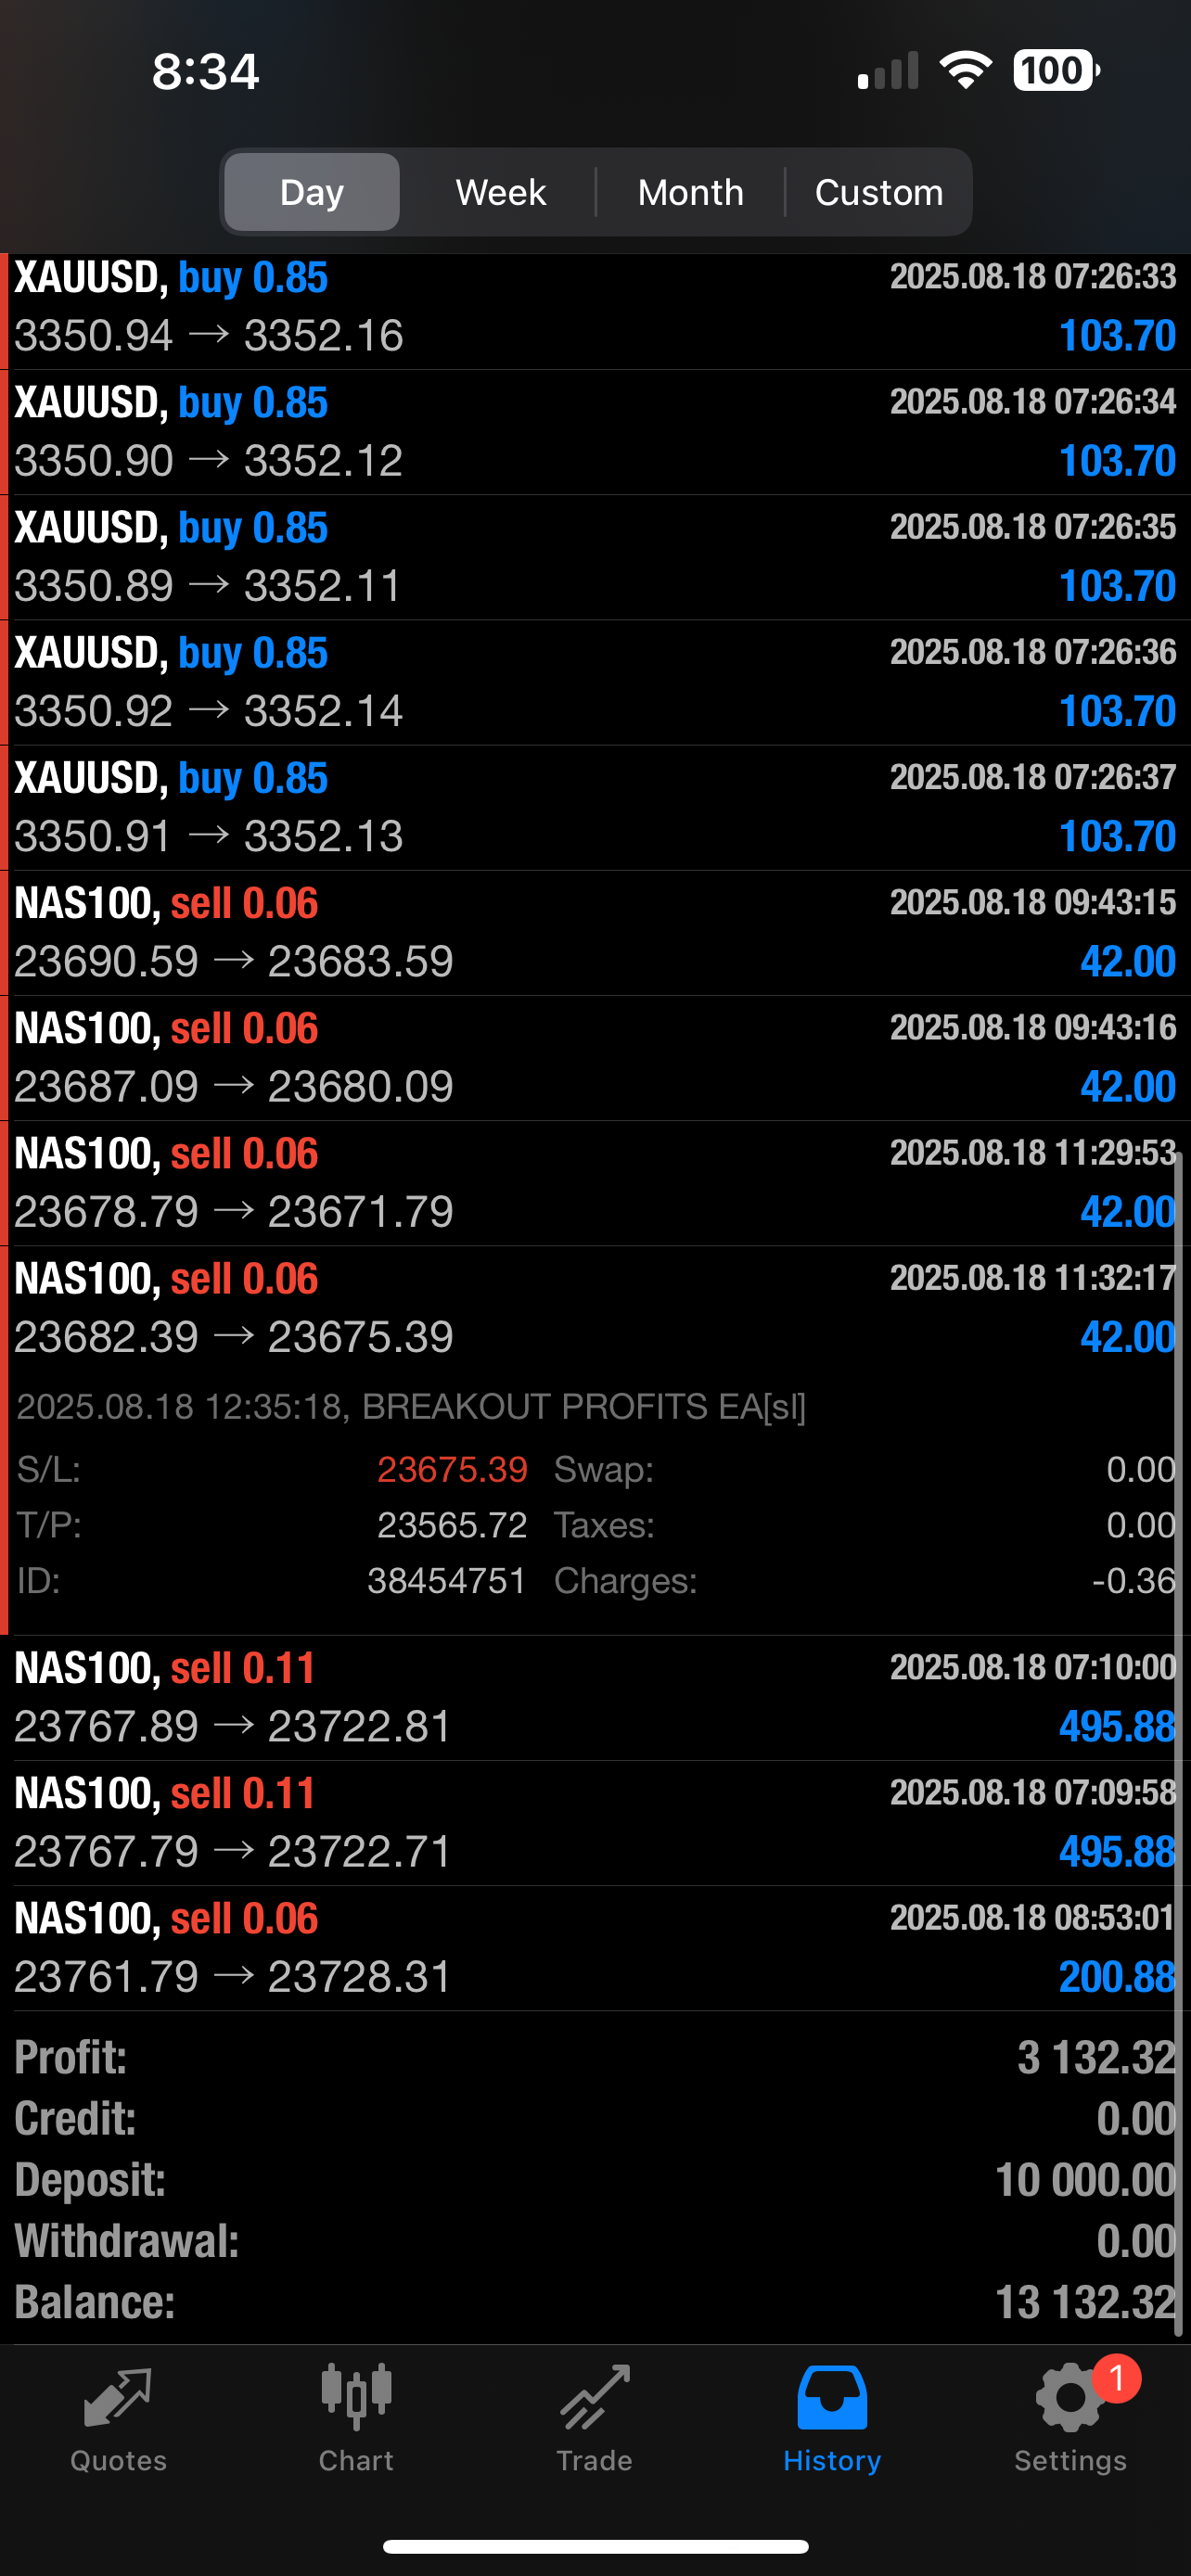Open NAS100 sell 0.06 trade at 08:53:01

pos(595,1947)
